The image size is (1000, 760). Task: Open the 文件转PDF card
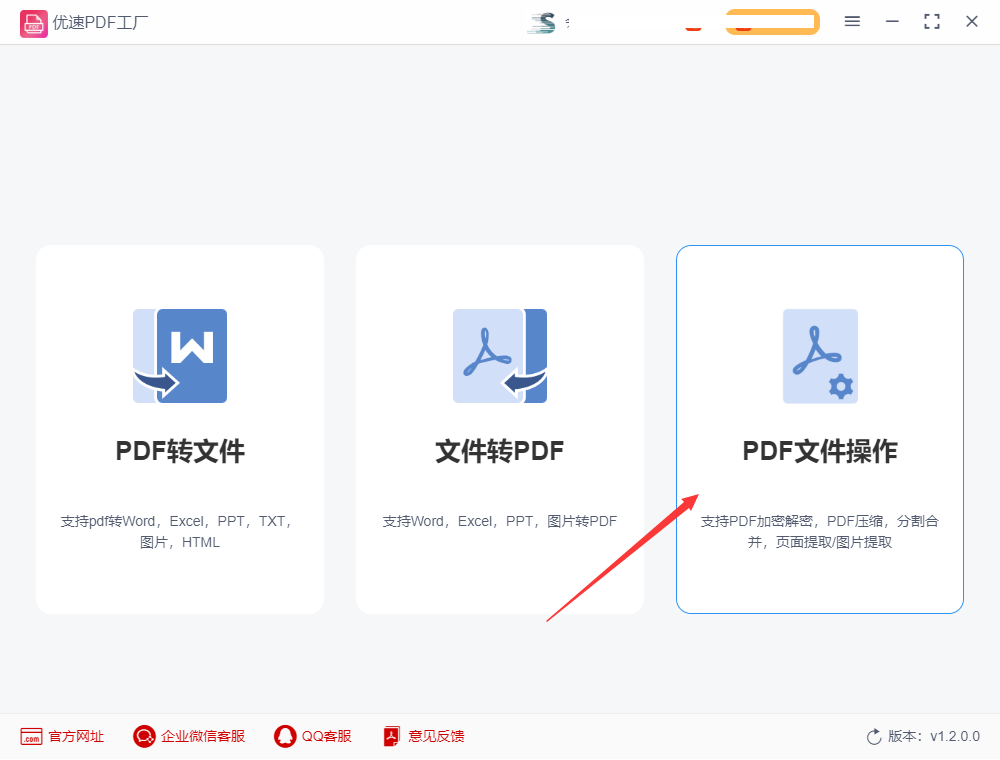500,429
